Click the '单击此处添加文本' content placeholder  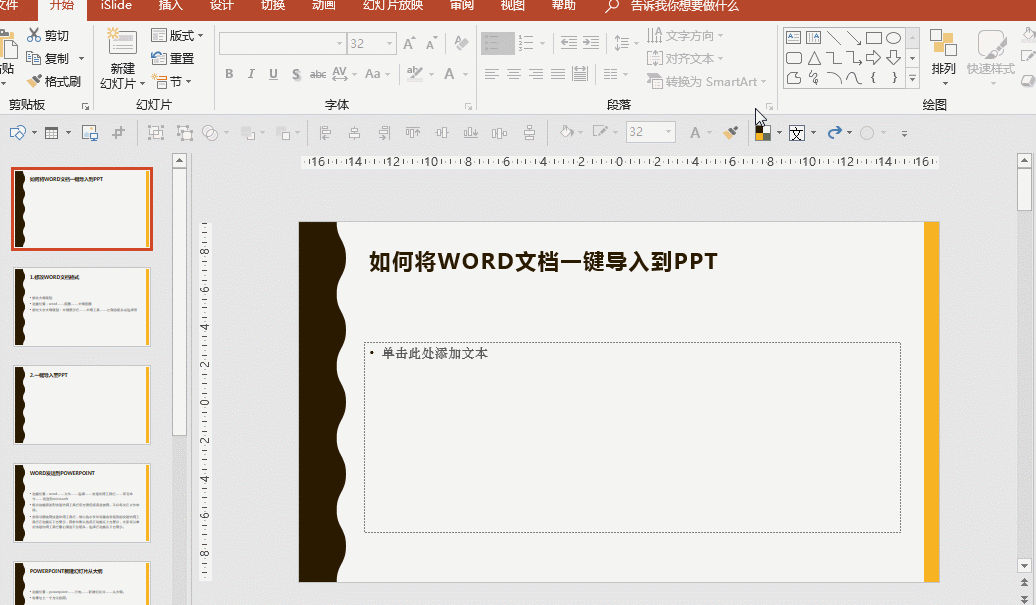[x=632, y=437]
